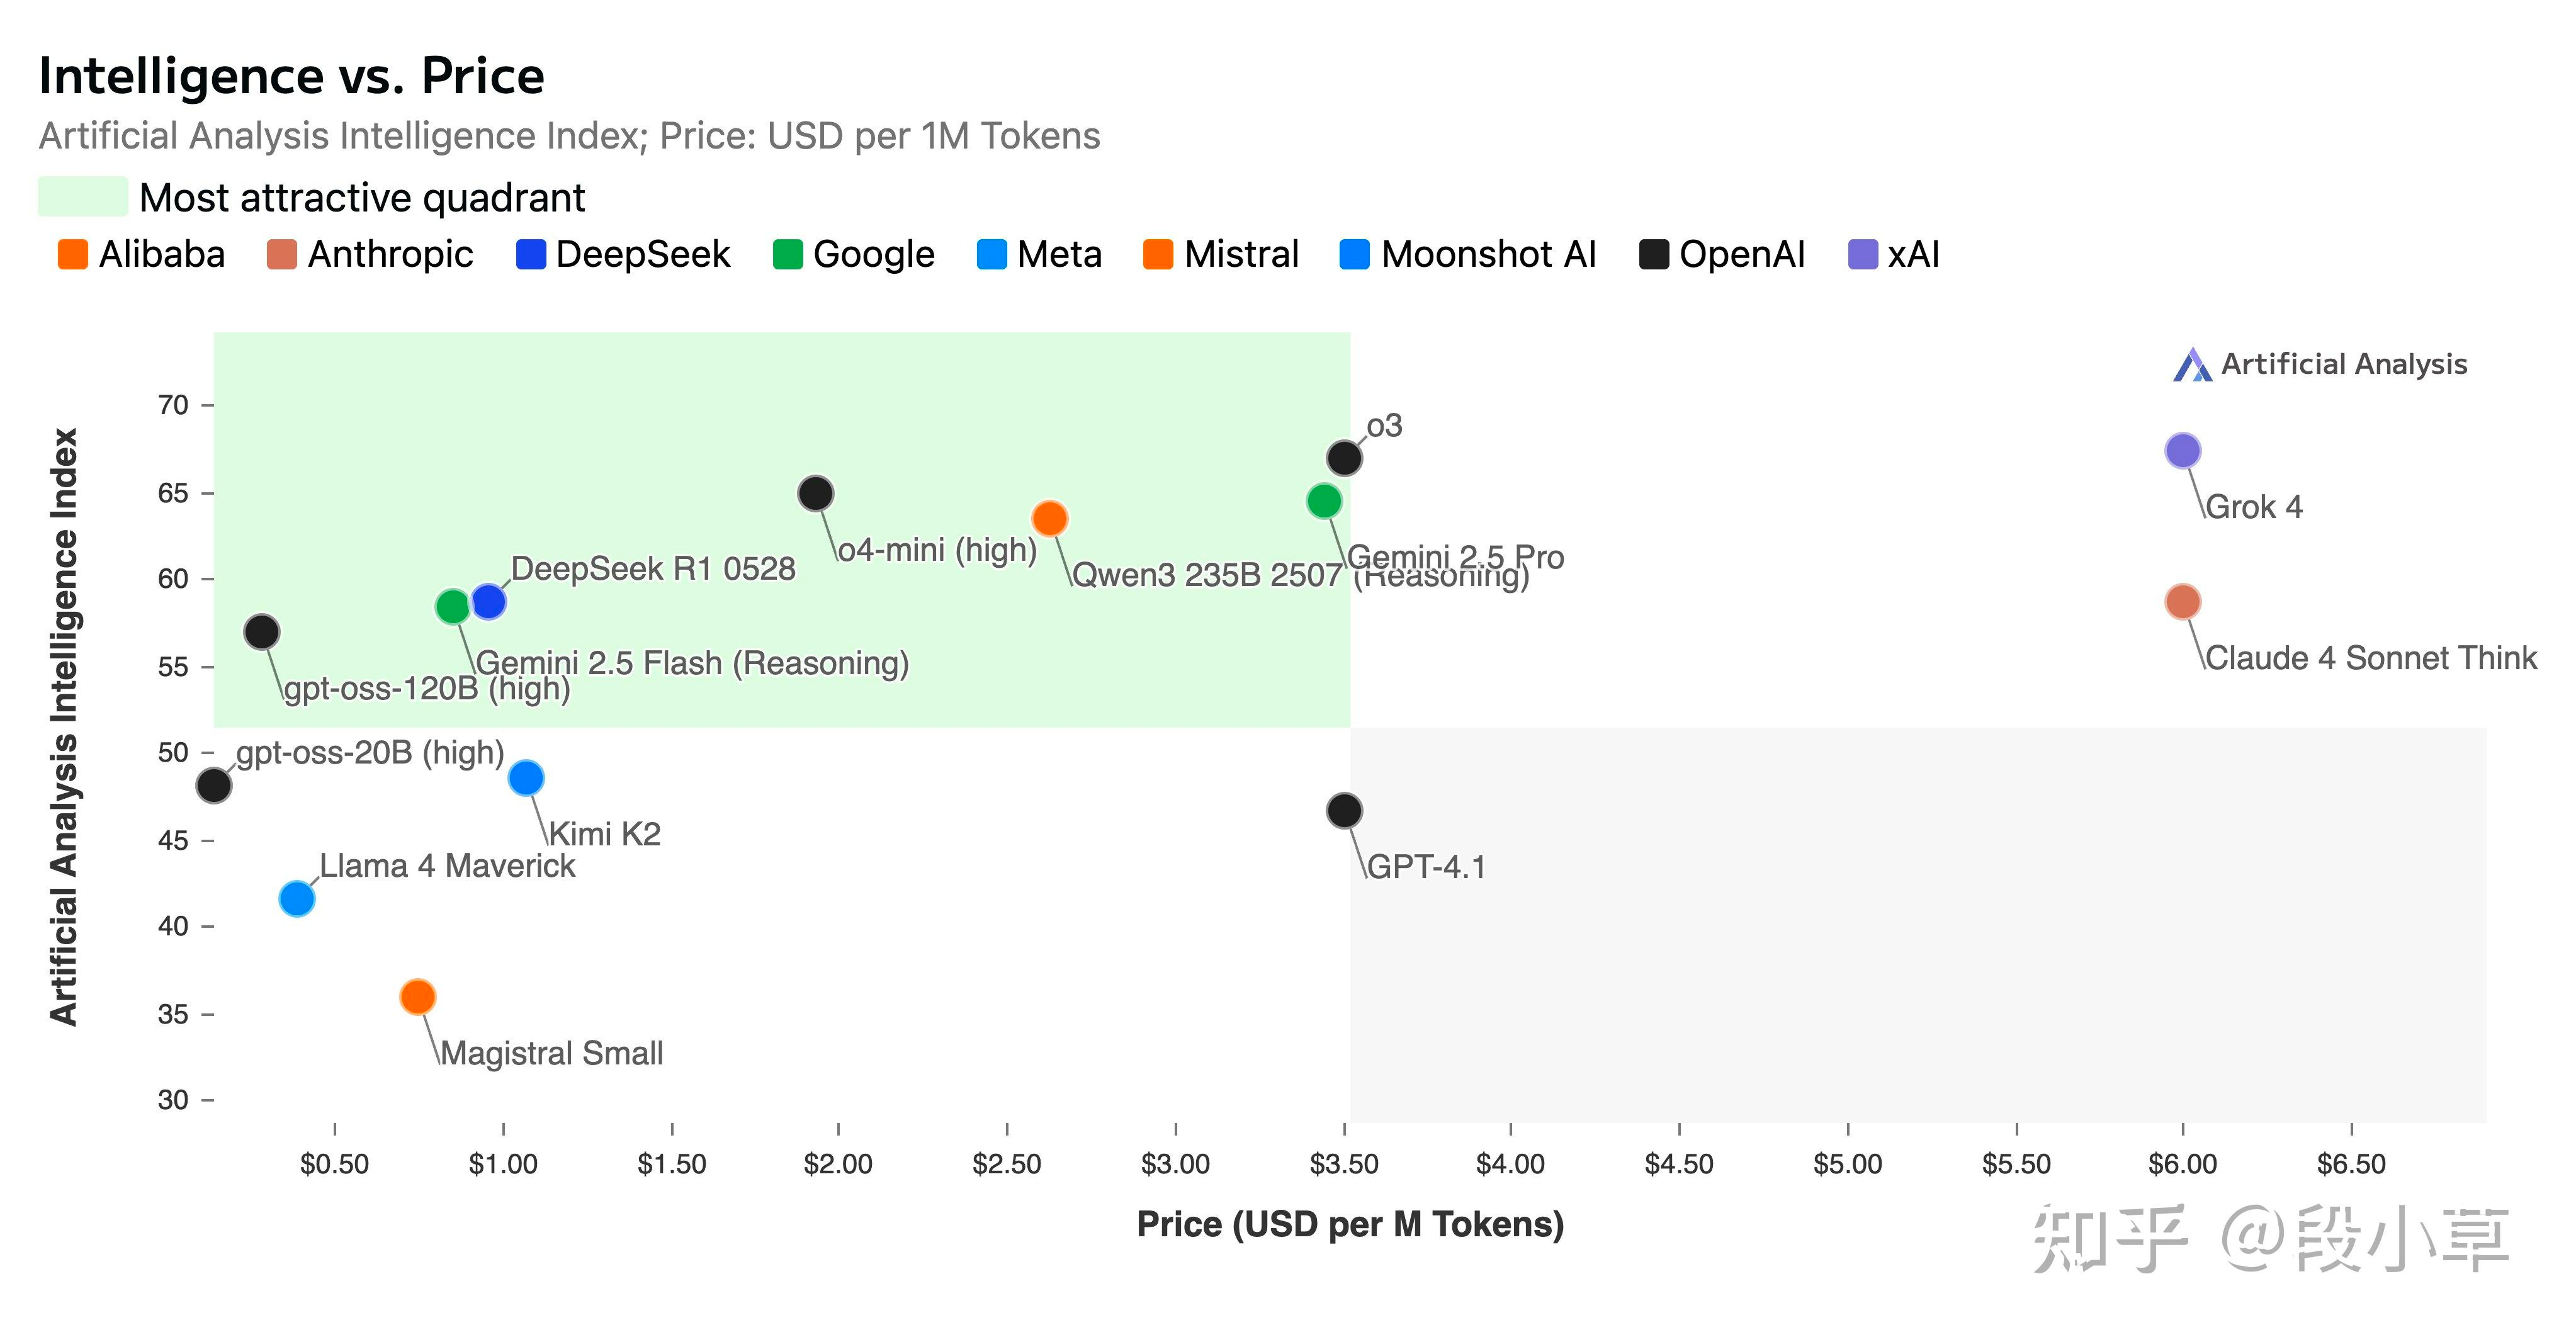Click the gpt-oss-20B (high) data point
This screenshot has width=2576, height=1342.
click(x=214, y=785)
